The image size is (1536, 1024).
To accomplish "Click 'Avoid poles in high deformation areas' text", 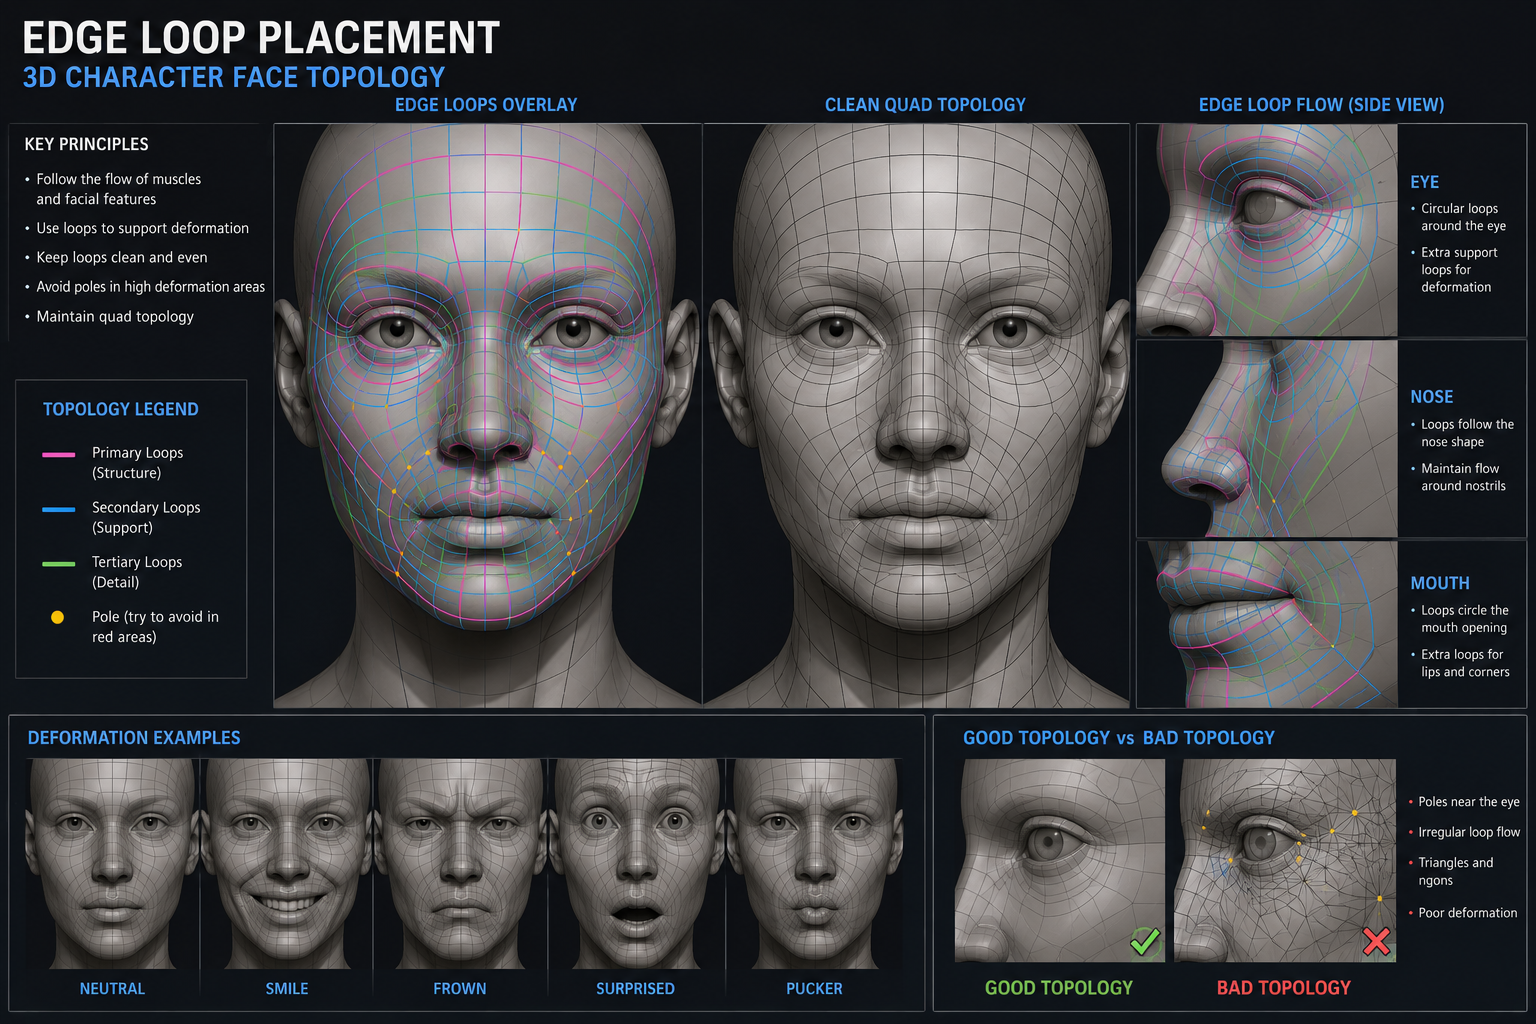I will [x=151, y=287].
